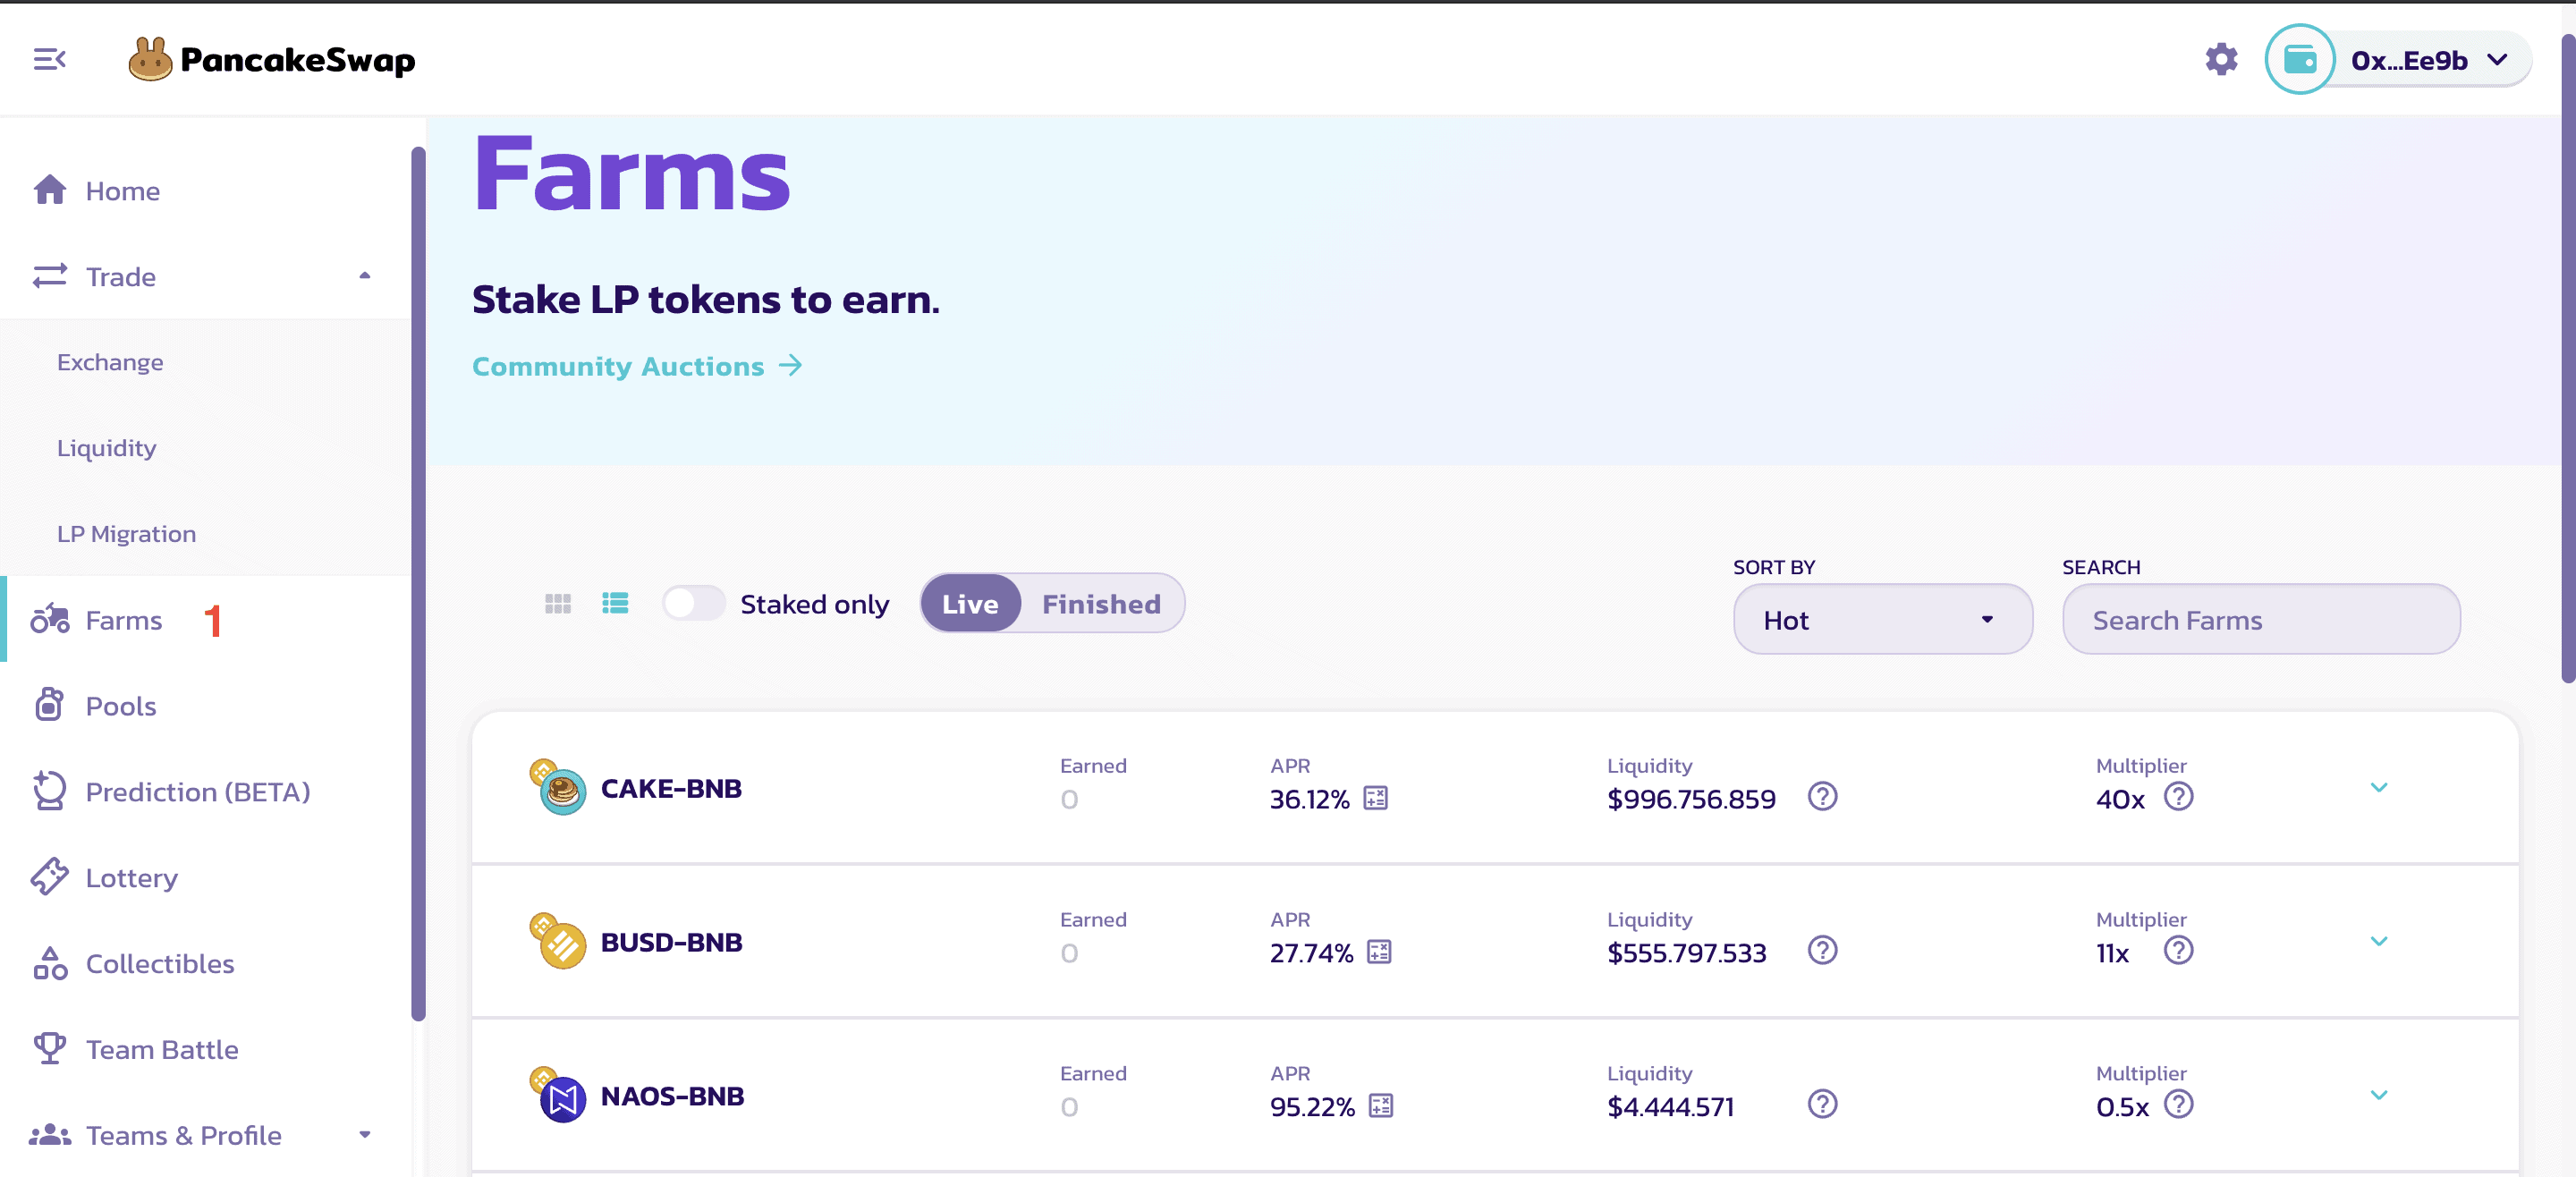The height and width of the screenshot is (1177, 2576).
Task: Click the wallet icon in the header
Action: 2299,60
